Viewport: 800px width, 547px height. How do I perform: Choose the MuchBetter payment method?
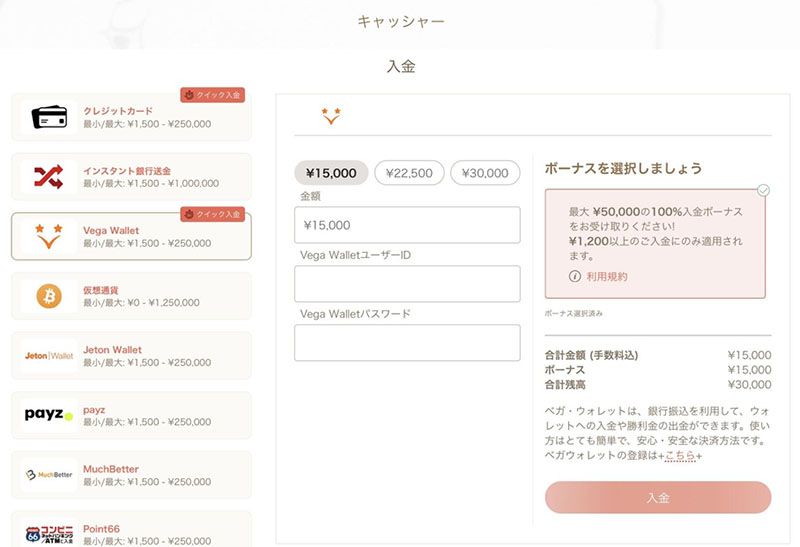tap(132, 475)
